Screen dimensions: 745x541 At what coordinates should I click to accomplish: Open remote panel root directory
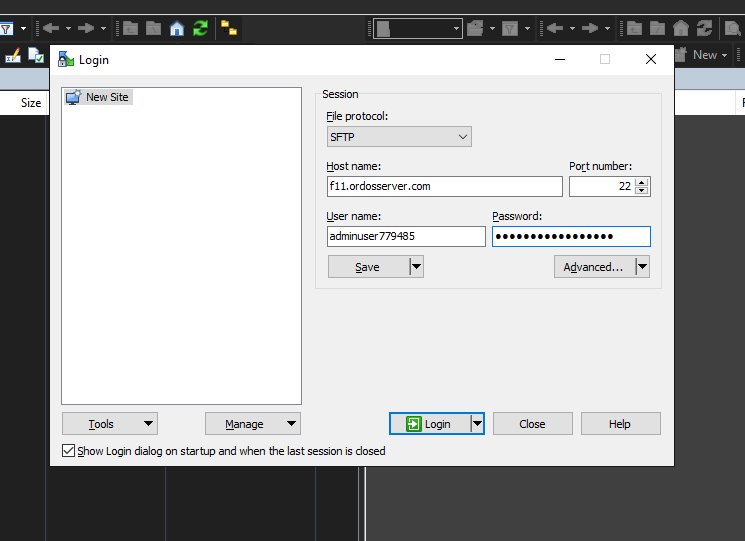(x=658, y=28)
